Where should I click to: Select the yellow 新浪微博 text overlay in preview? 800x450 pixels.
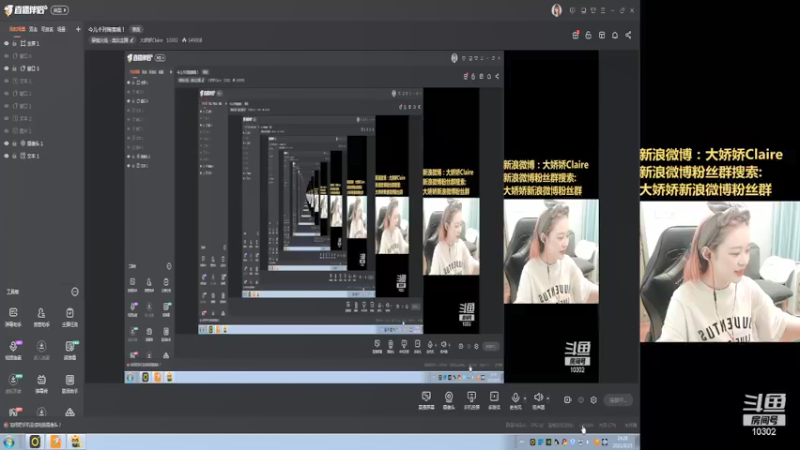(711, 172)
